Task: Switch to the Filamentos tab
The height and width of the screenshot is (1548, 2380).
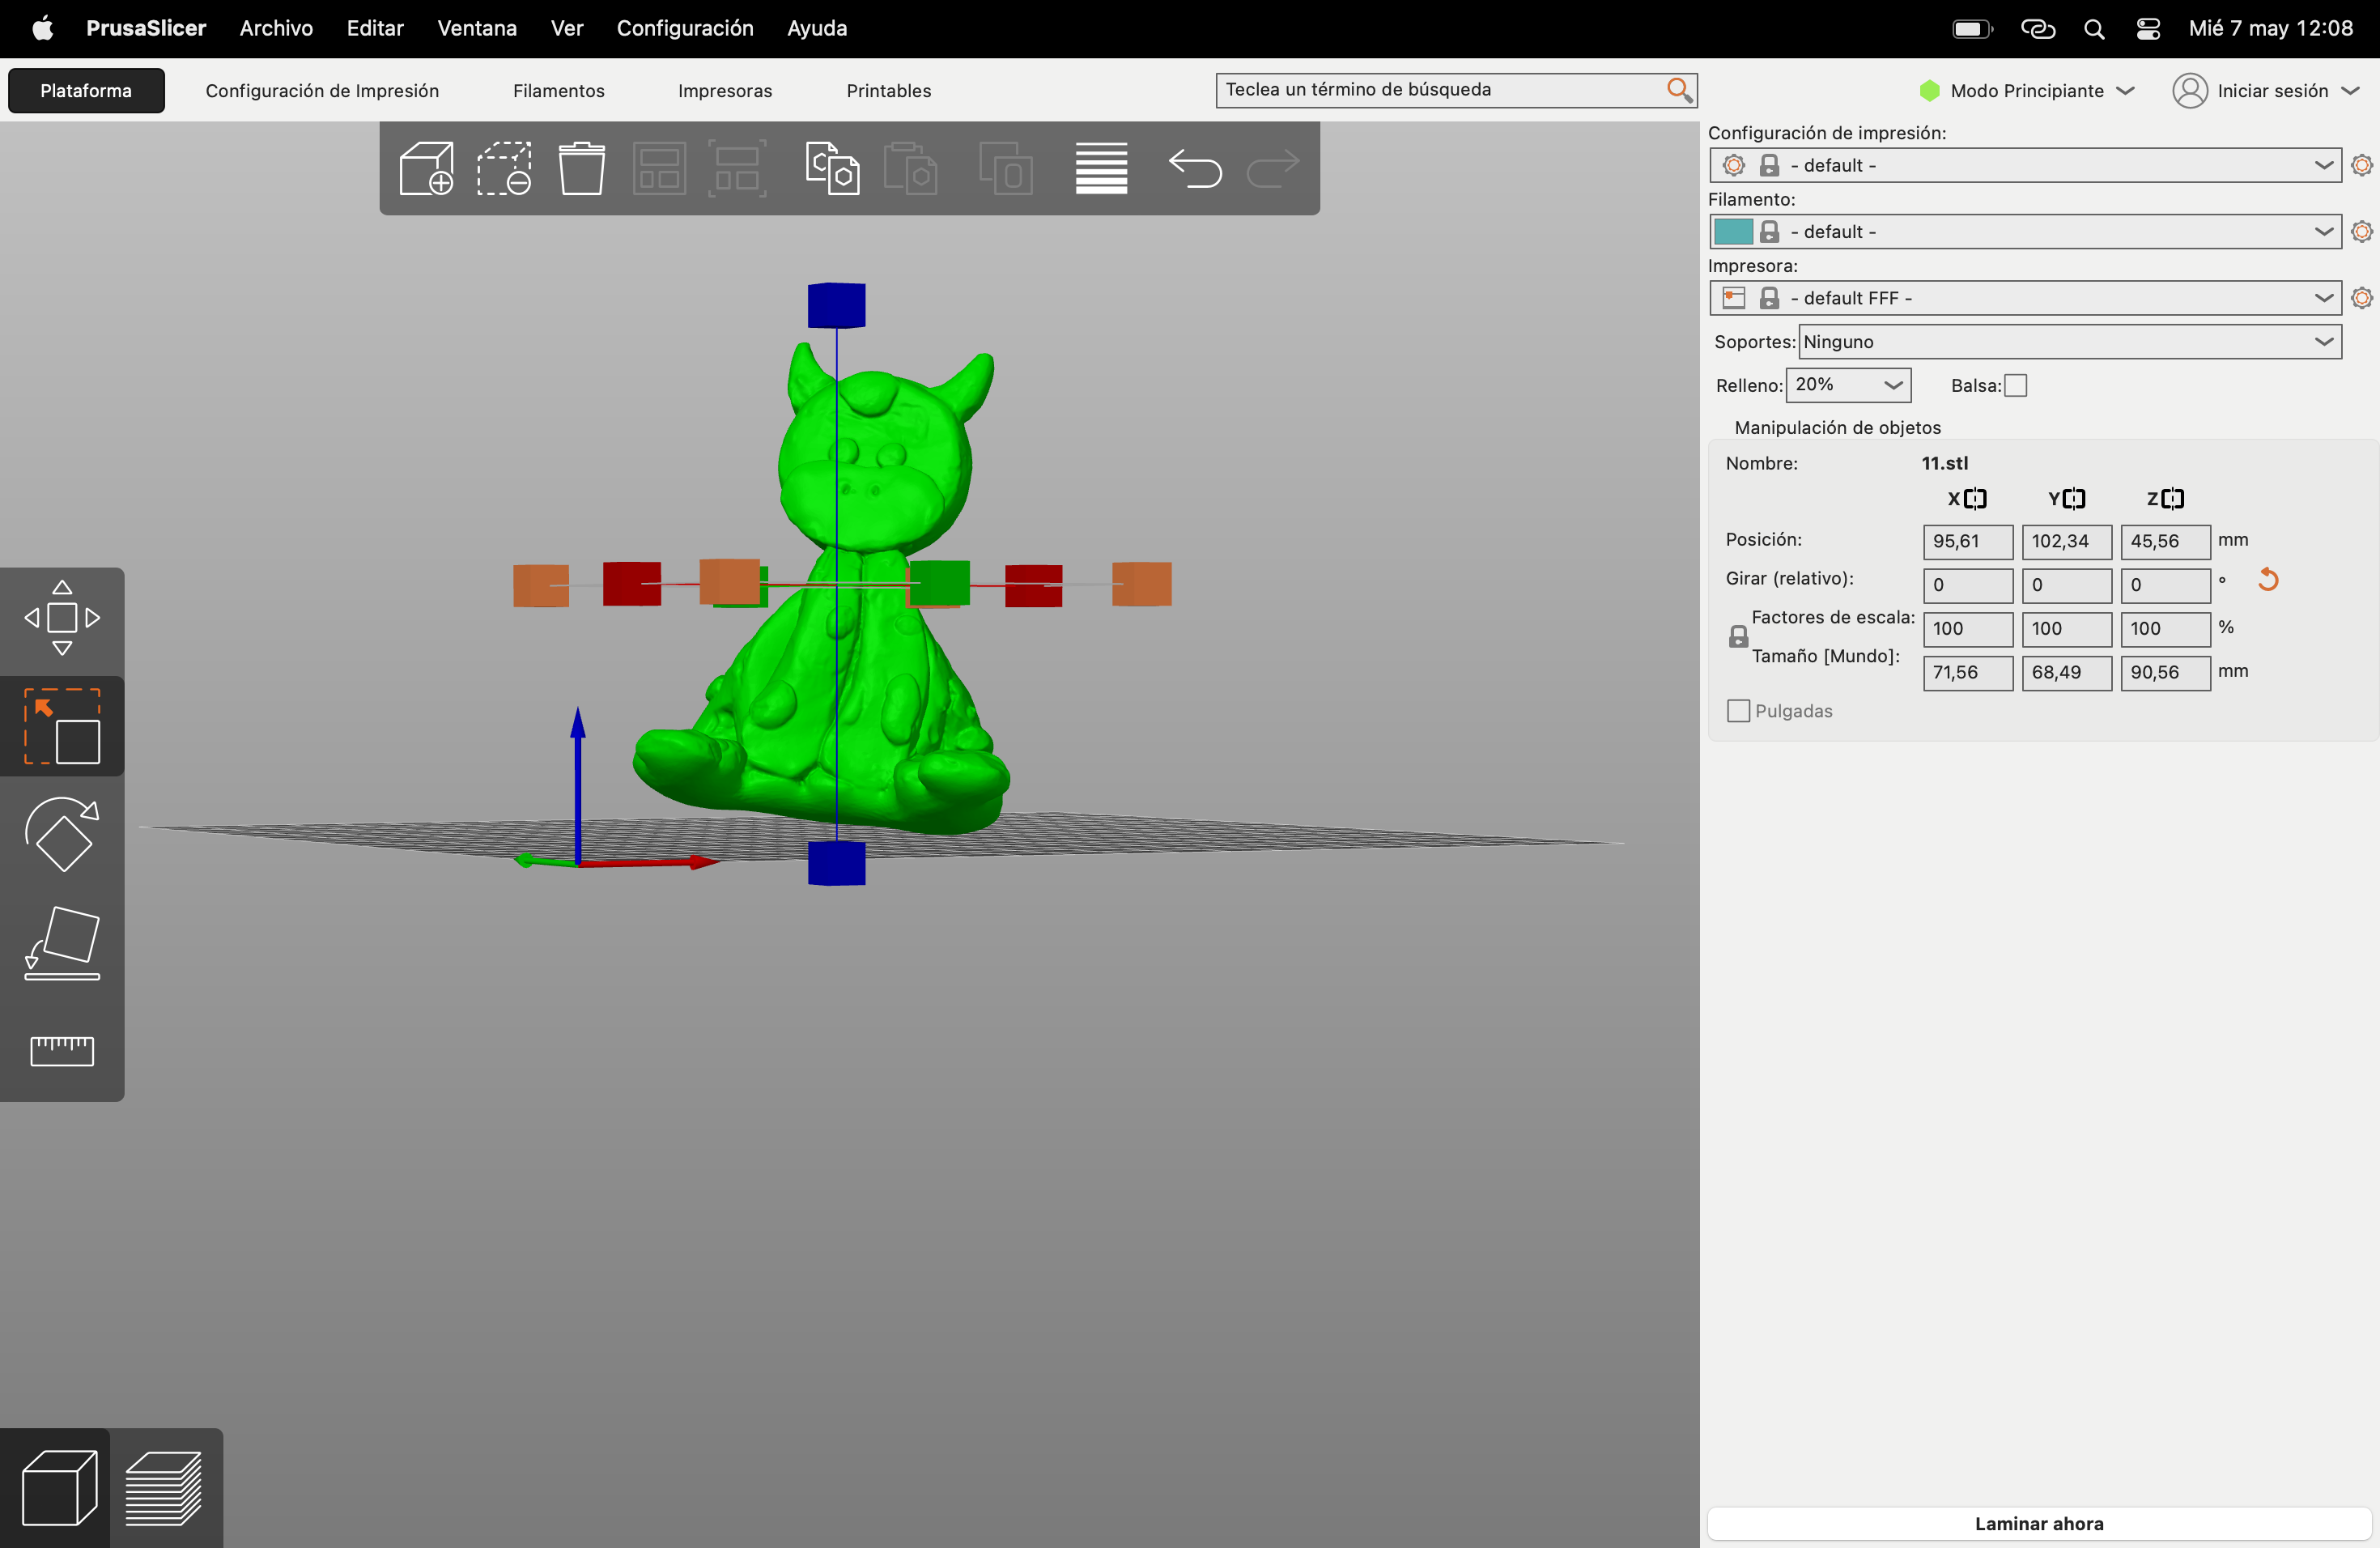Action: click(x=558, y=91)
